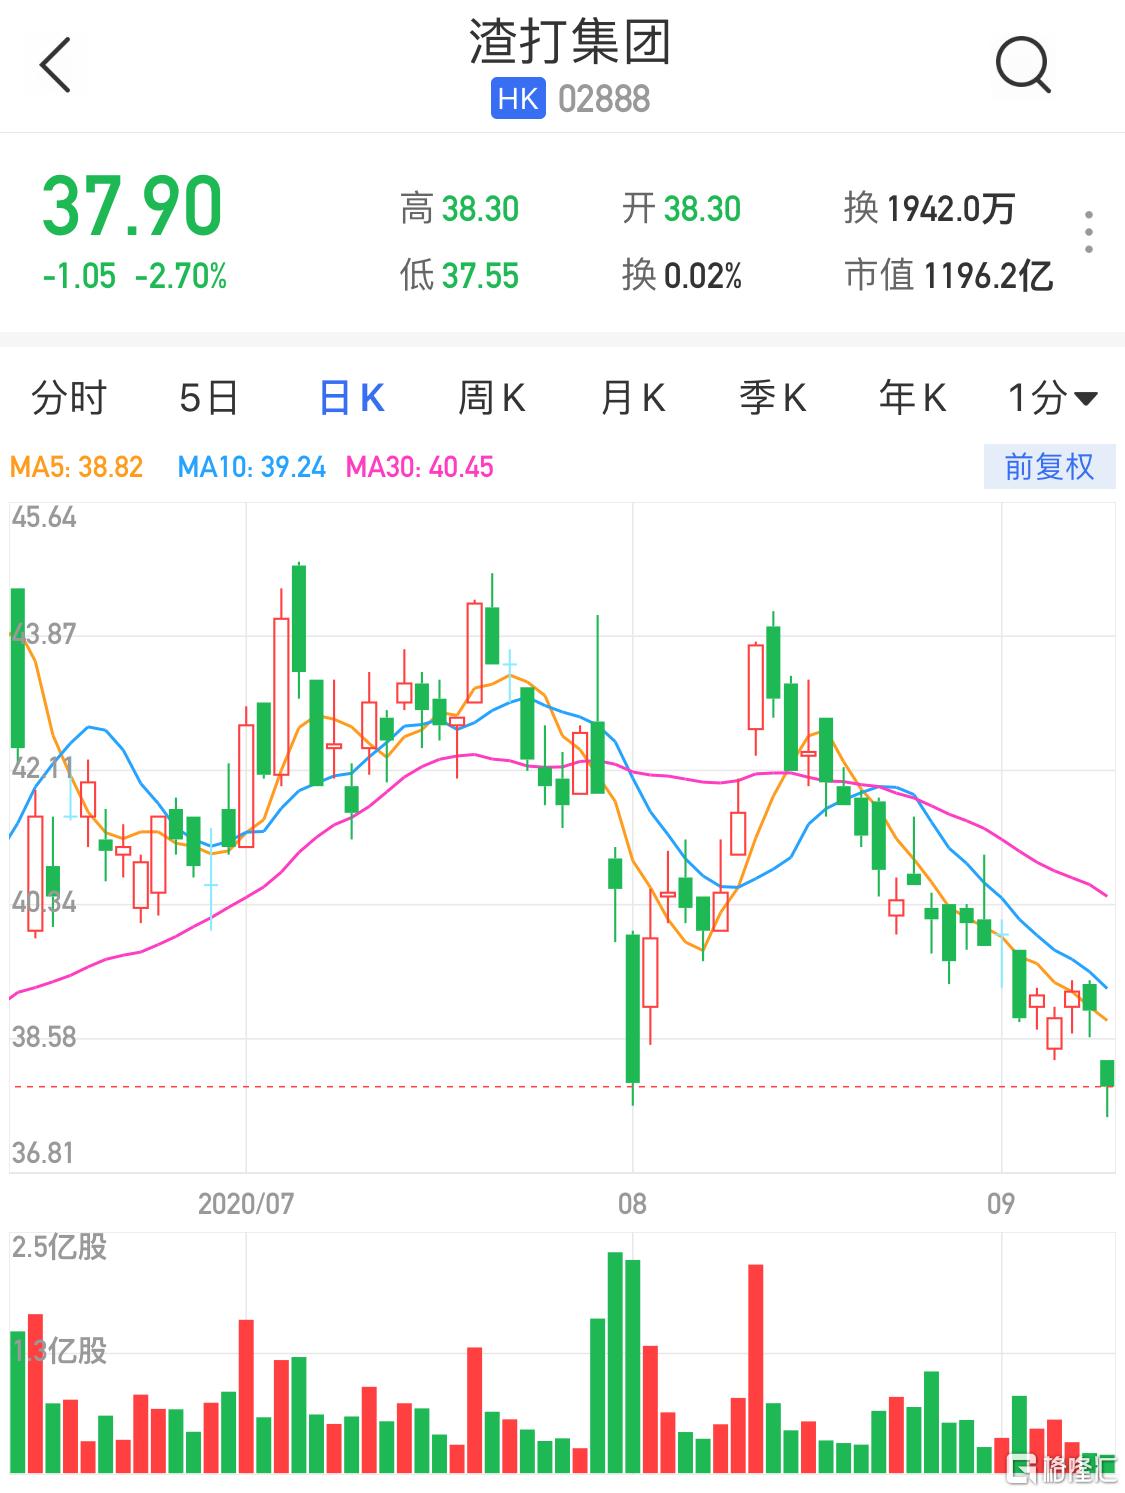The width and height of the screenshot is (1125, 1493).
Task: Tap the 换 0.02% turnover rate
Action: click(681, 275)
